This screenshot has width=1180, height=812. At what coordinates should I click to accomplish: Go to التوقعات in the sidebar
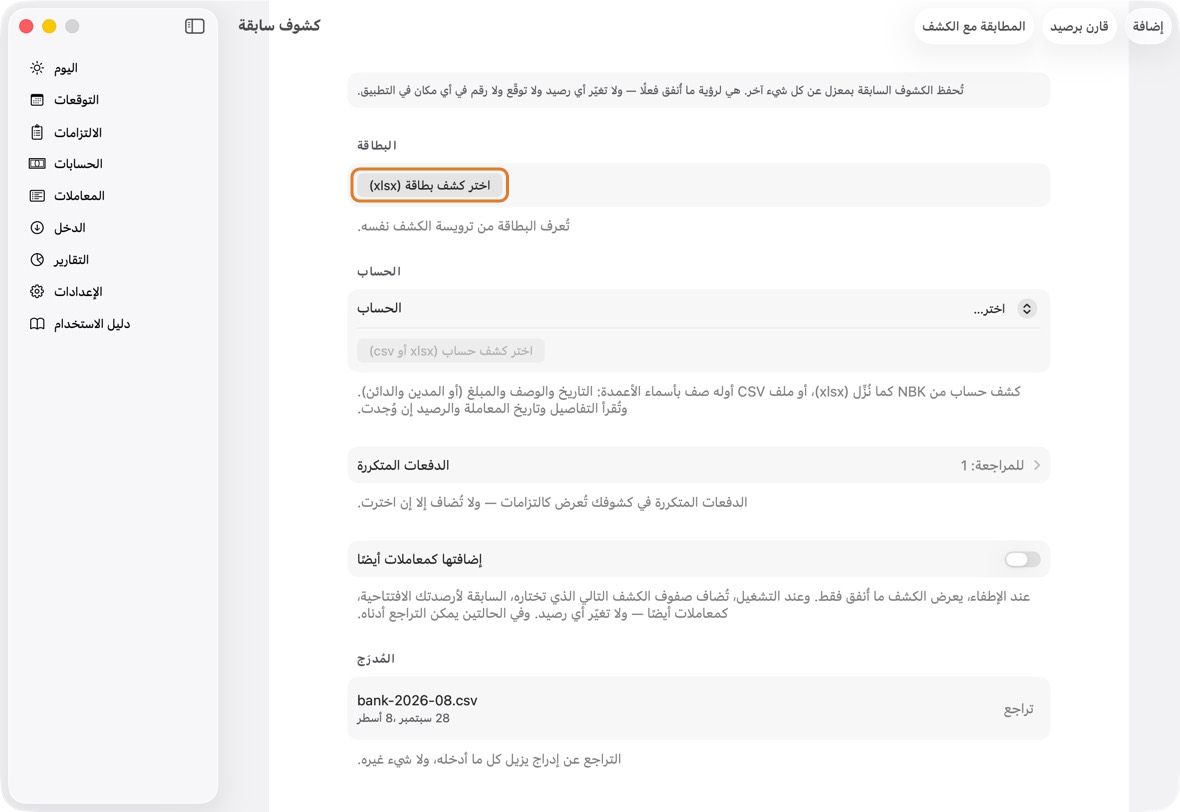point(113,100)
